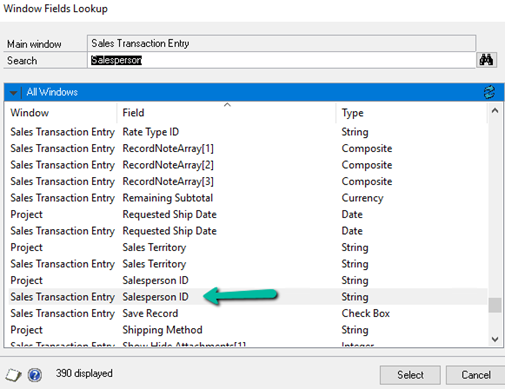This screenshot has height=389, width=505.
Task: Click the vertical scrollbar thumb
Action: coord(495,305)
